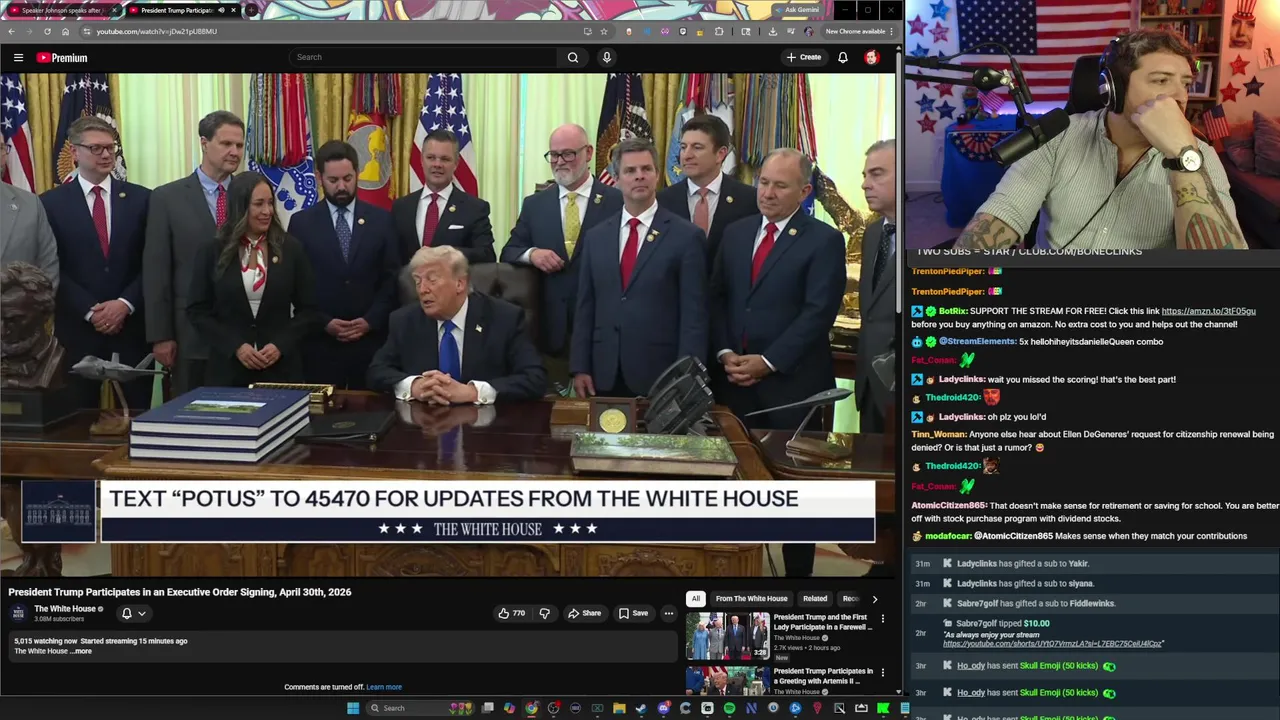
Task: Open the Amazon support link in chat
Action: pyautogui.click(x=1208, y=311)
